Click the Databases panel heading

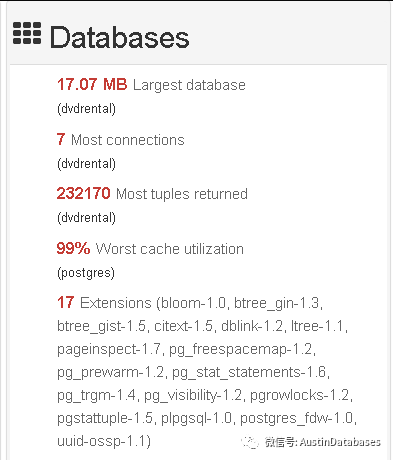point(120,37)
